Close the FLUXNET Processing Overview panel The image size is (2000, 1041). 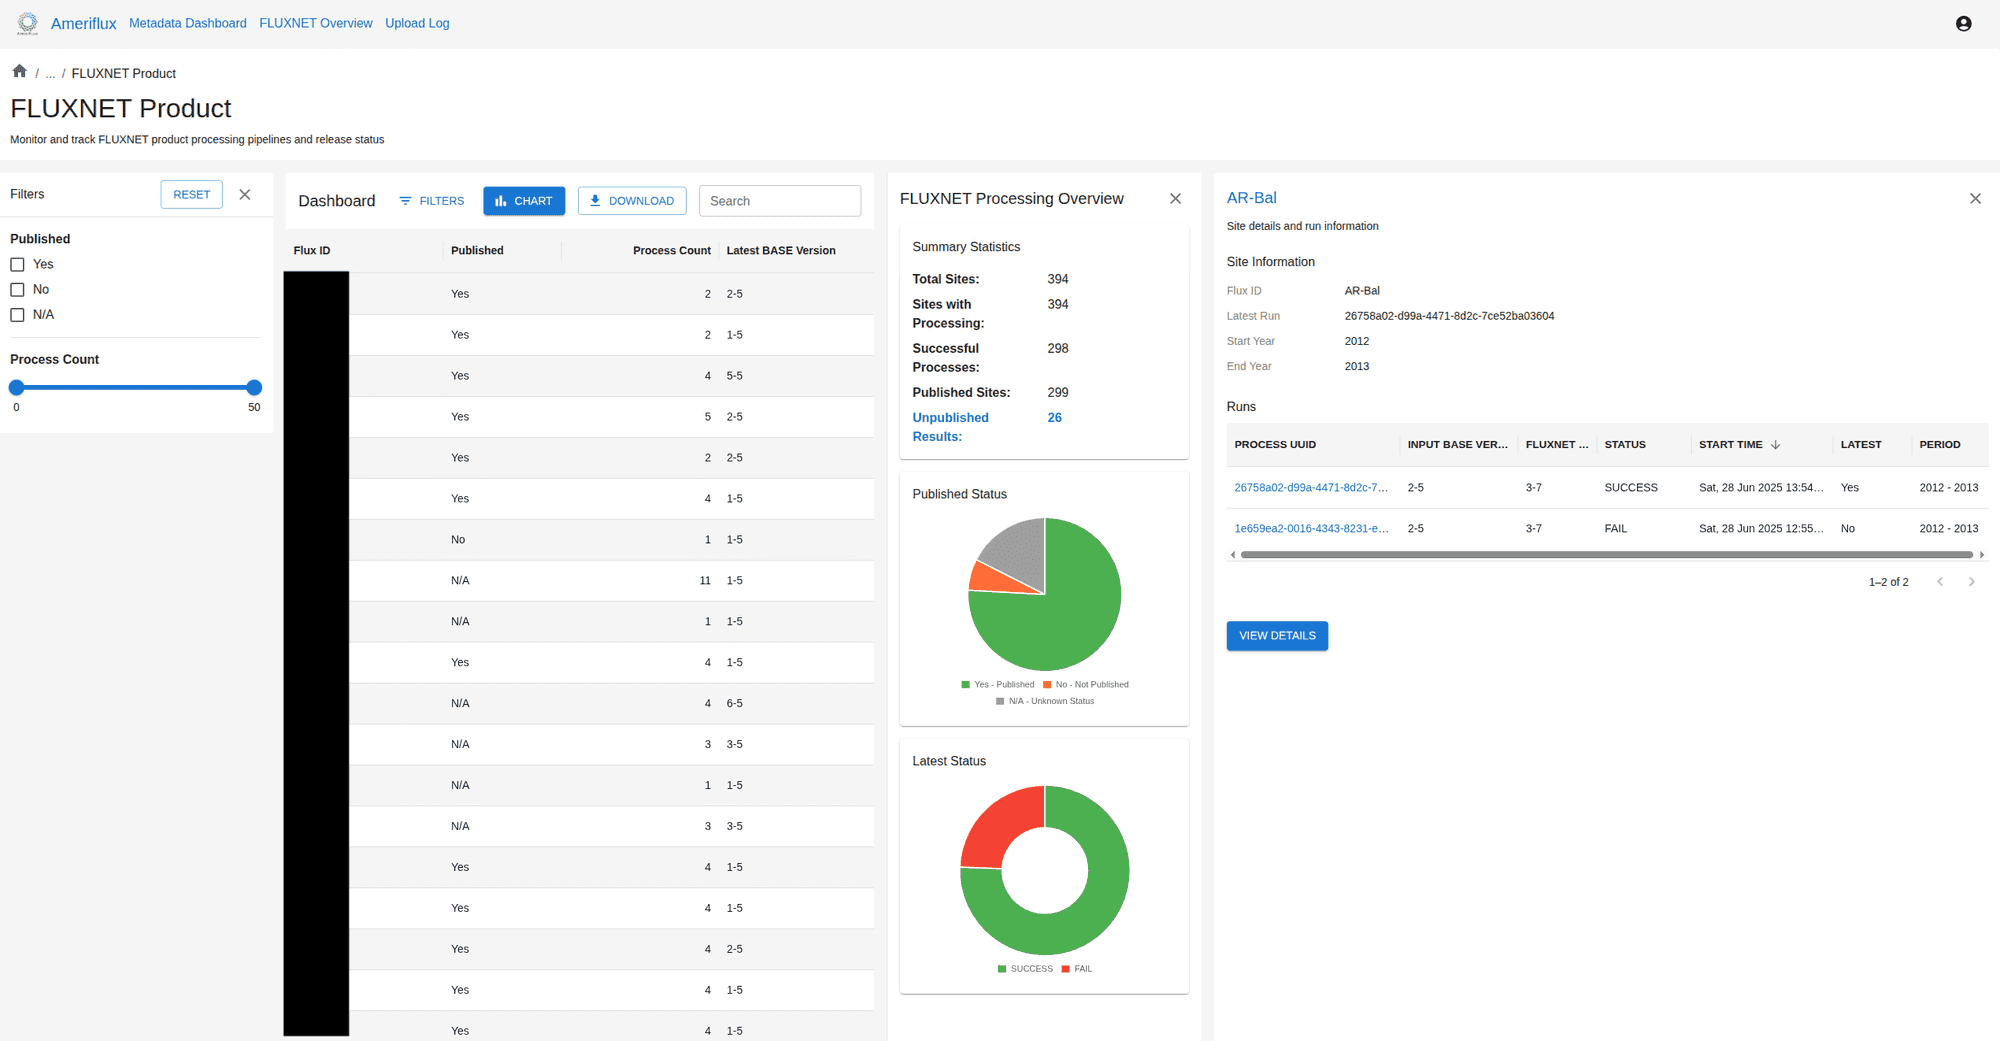(1175, 198)
